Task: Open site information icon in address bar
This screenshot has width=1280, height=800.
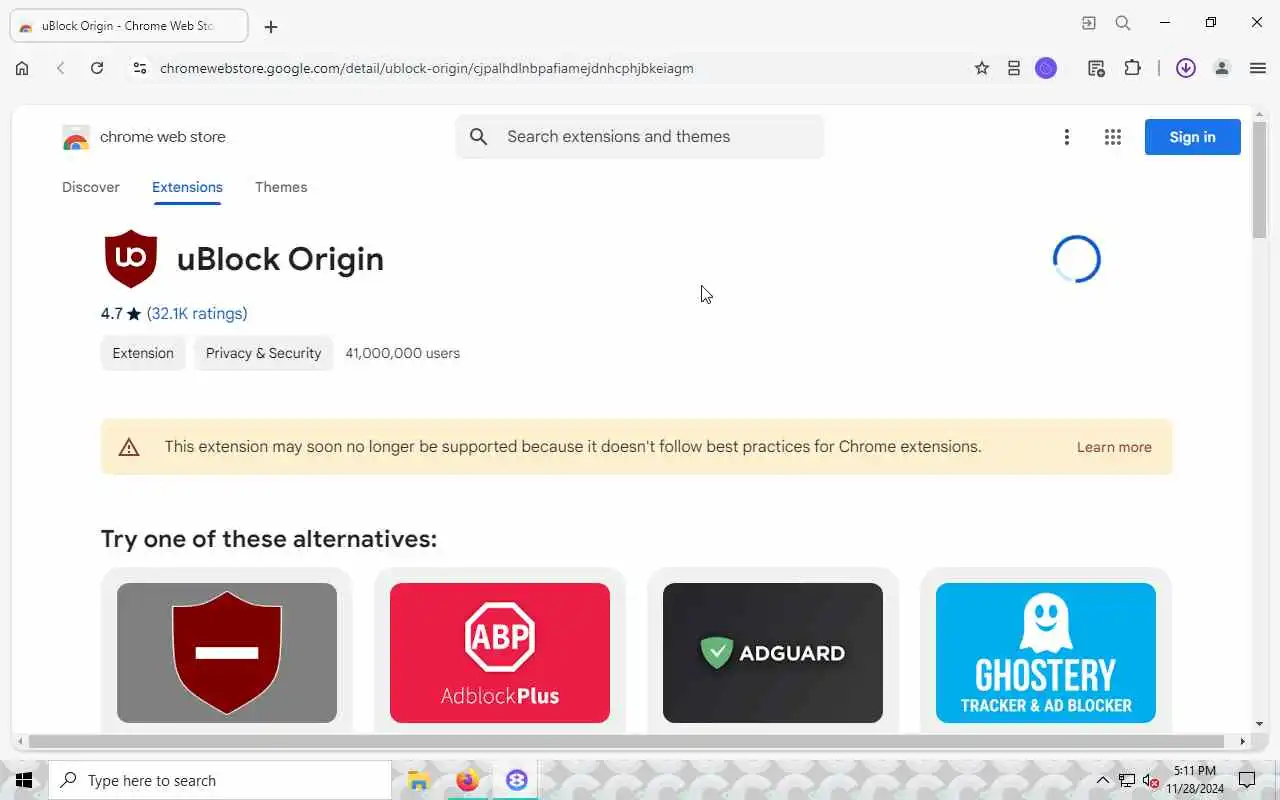Action: point(140,68)
